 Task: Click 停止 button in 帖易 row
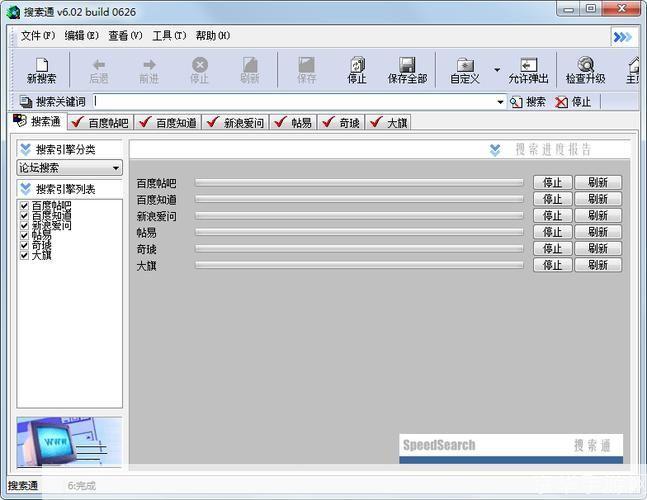click(x=553, y=232)
